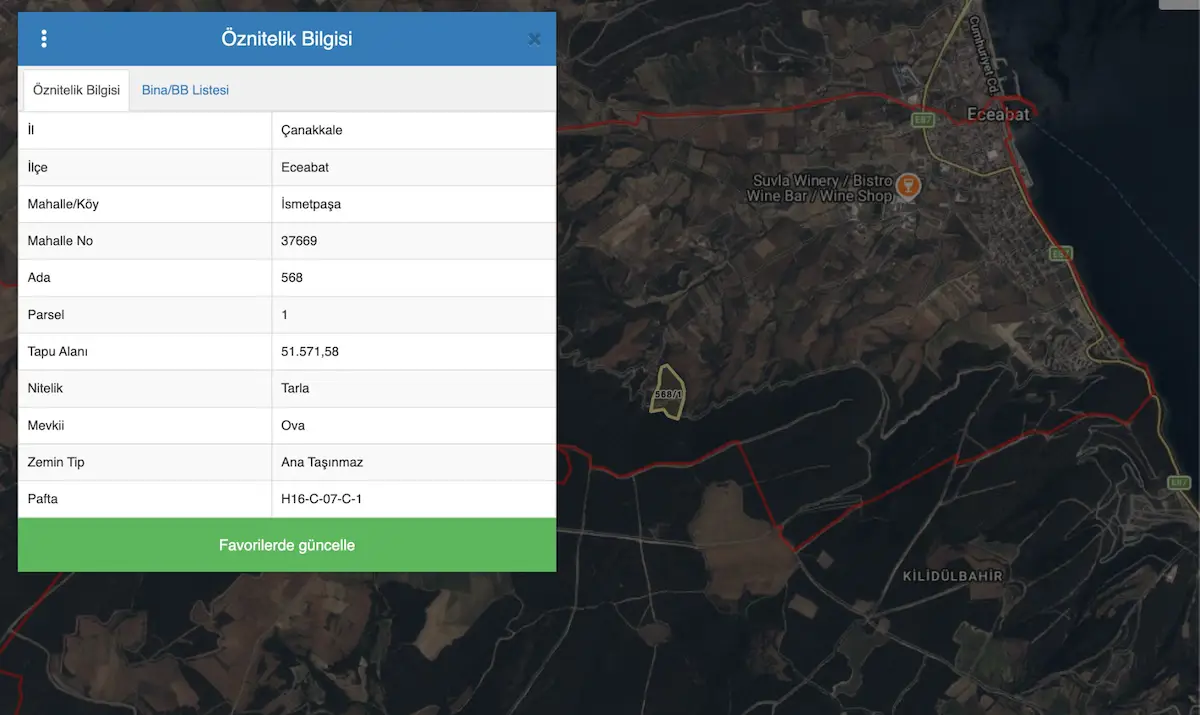Click the Suvla Winery marker icon
Viewport: 1200px width, 715px height.
(908, 184)
